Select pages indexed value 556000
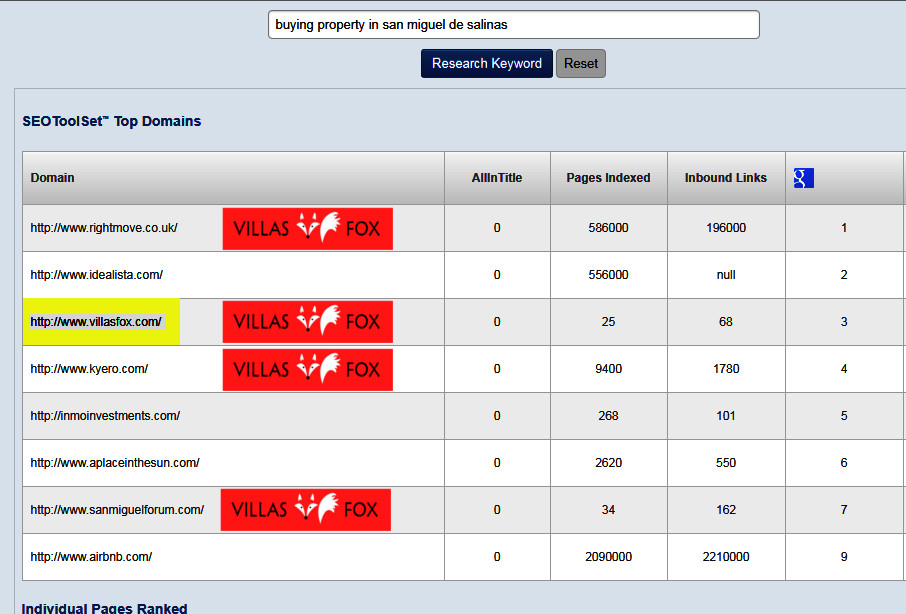The image size is (906, 614). click(608, 275)
